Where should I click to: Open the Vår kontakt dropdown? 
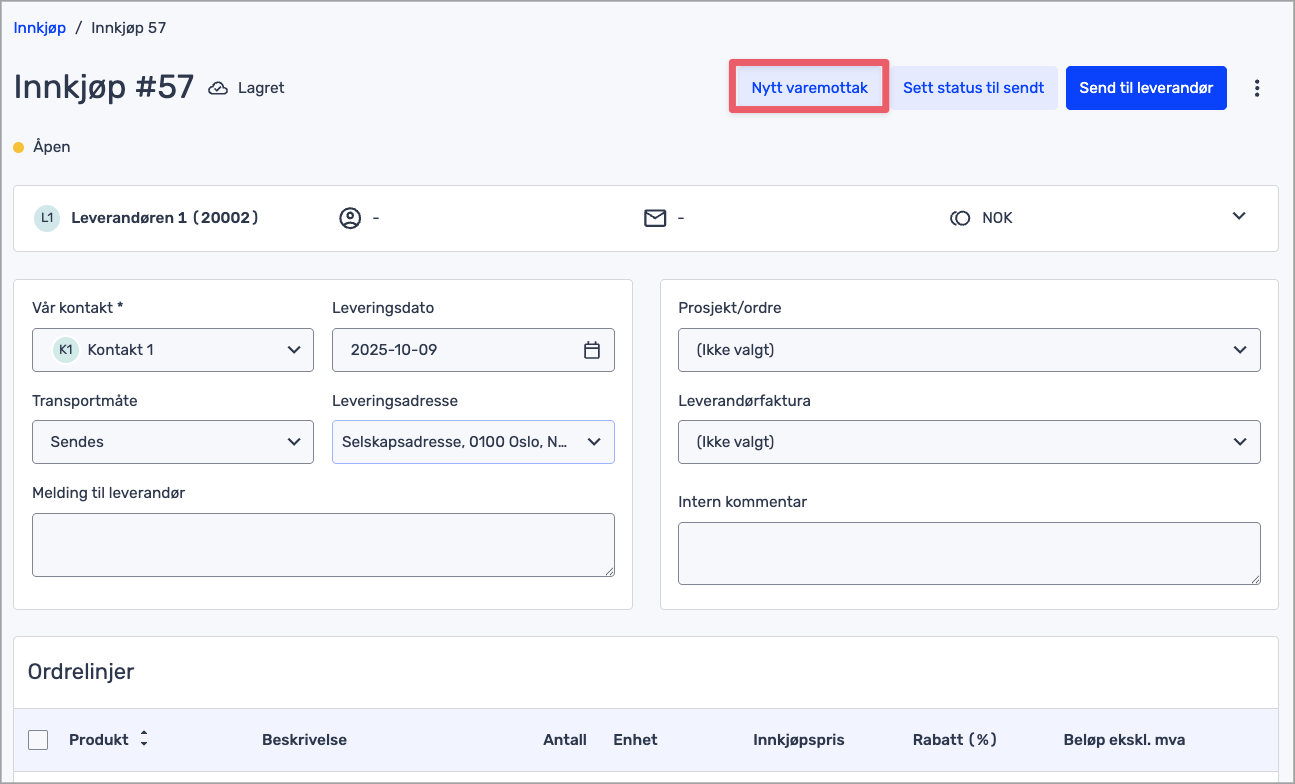(173, 350)
